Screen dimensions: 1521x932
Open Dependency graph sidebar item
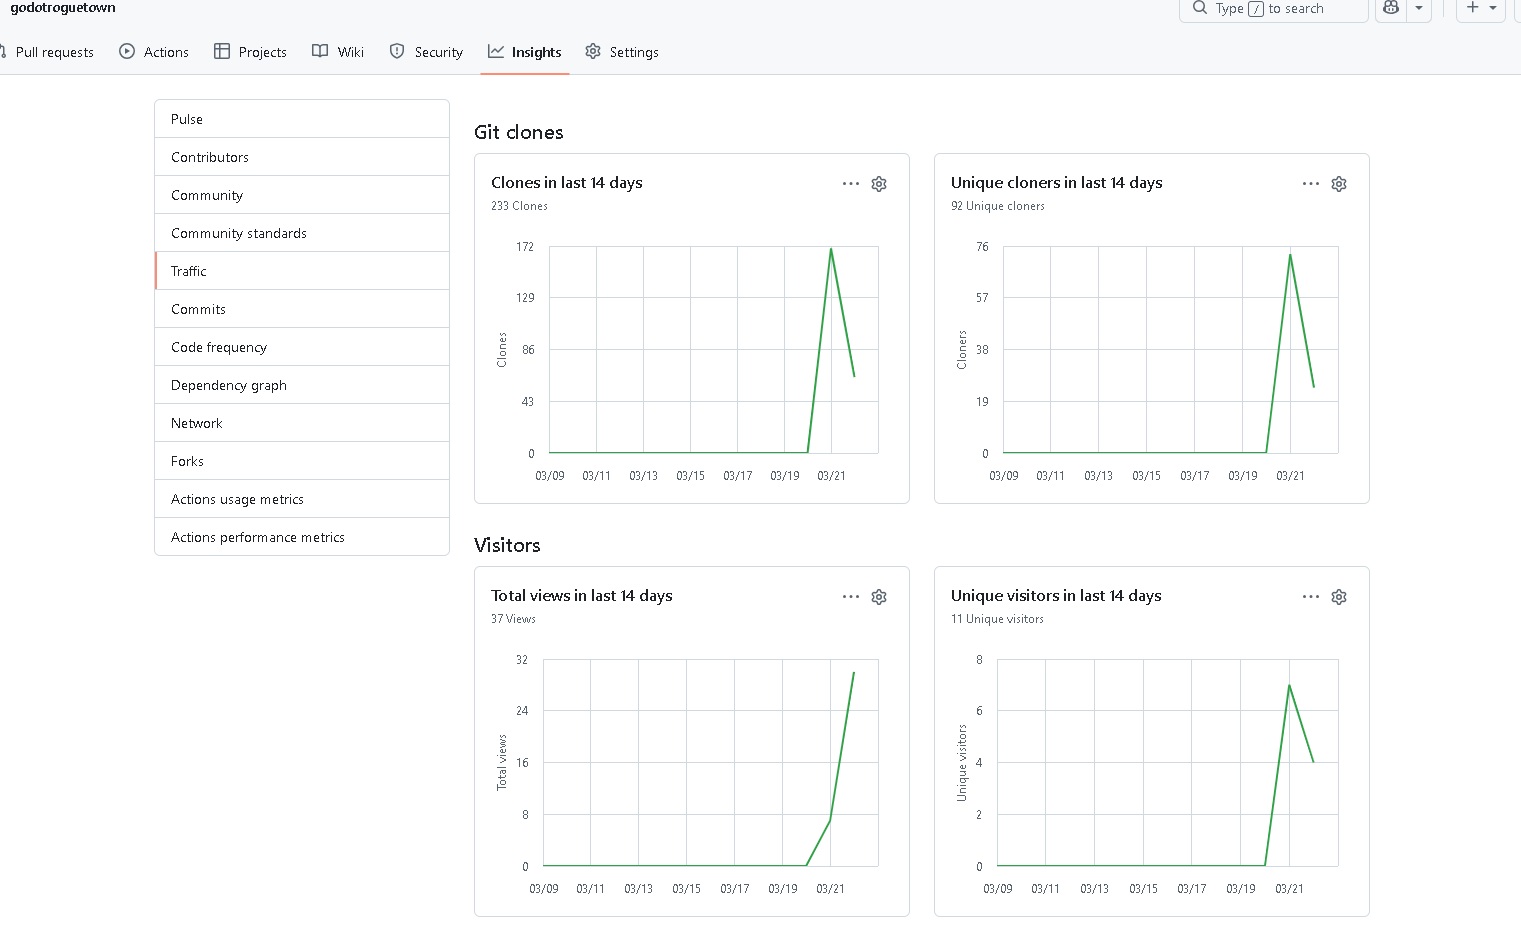[229, 385]
